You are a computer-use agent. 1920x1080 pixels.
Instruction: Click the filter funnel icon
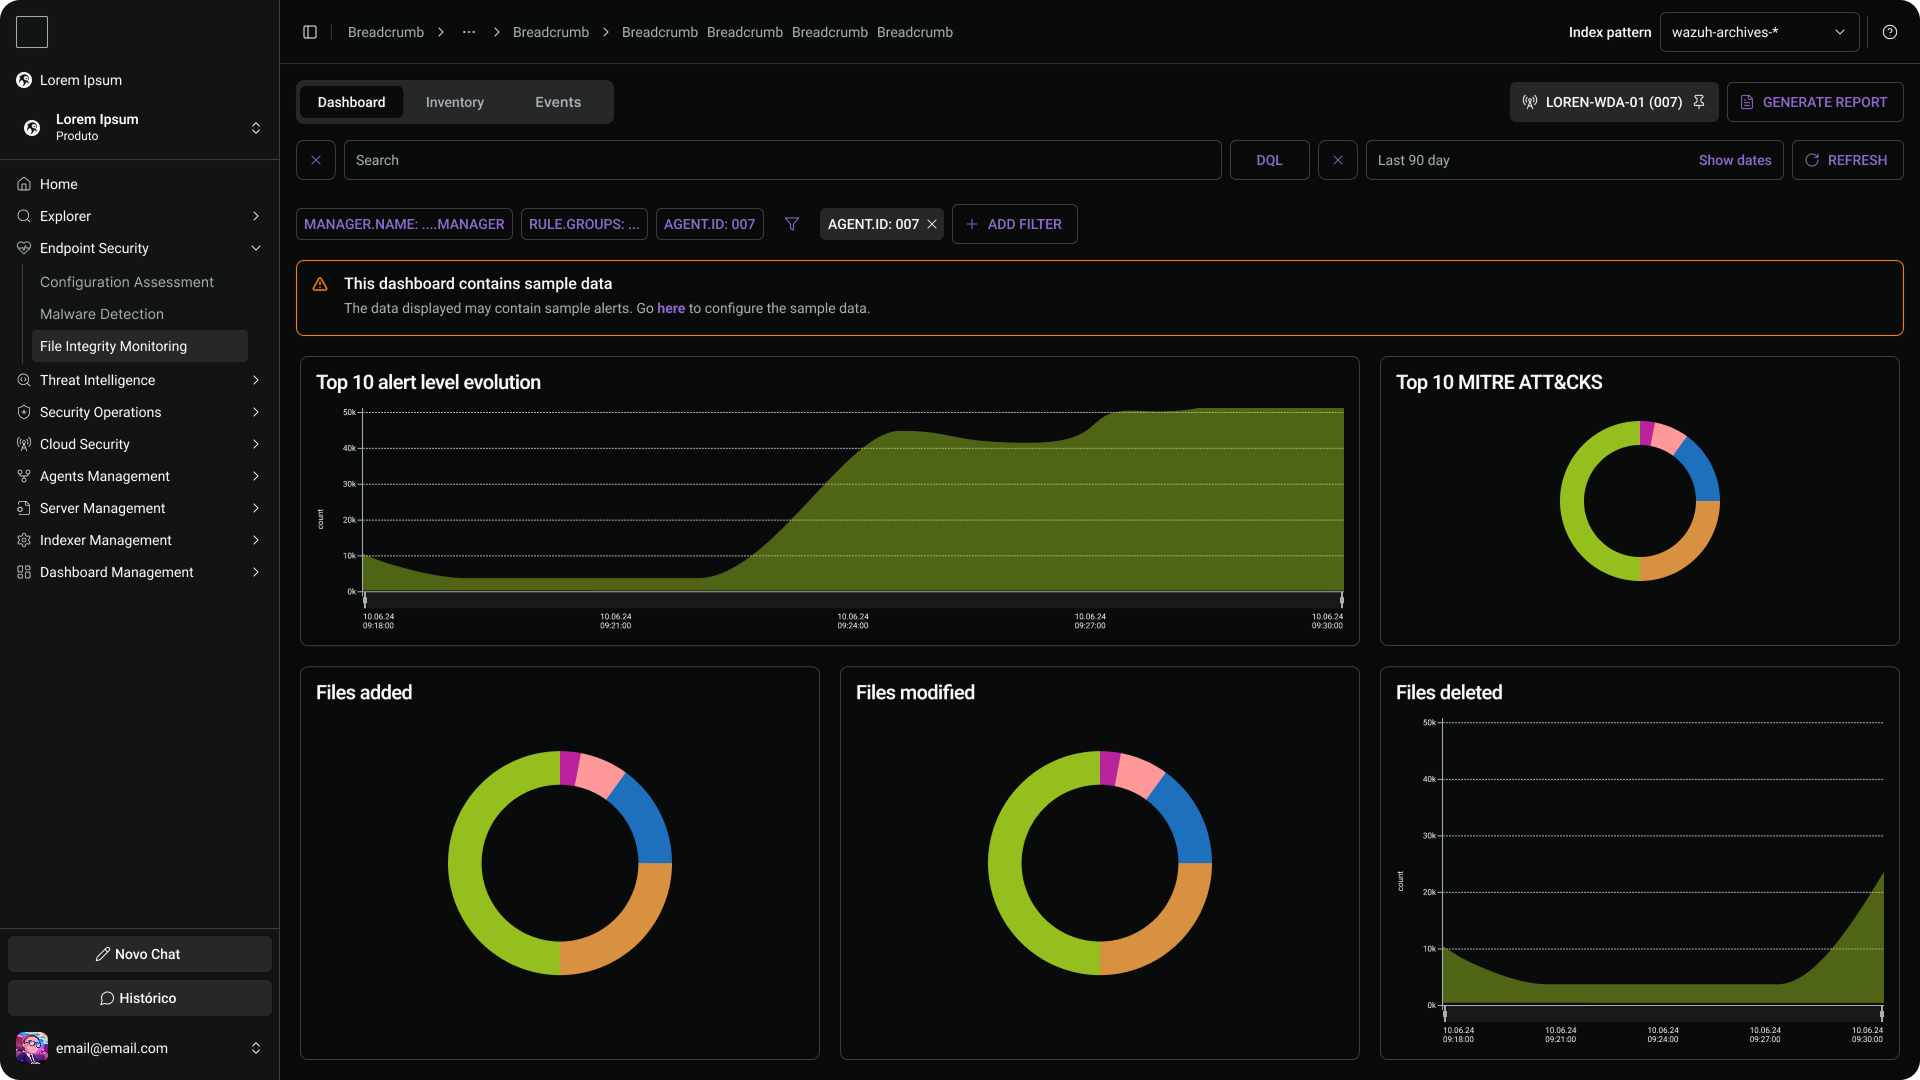coord(792,224)
